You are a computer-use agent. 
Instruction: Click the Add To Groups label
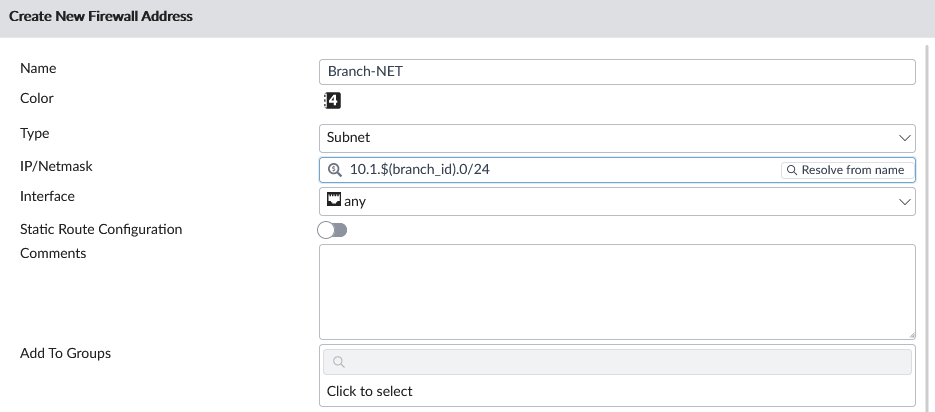(65, 353)
